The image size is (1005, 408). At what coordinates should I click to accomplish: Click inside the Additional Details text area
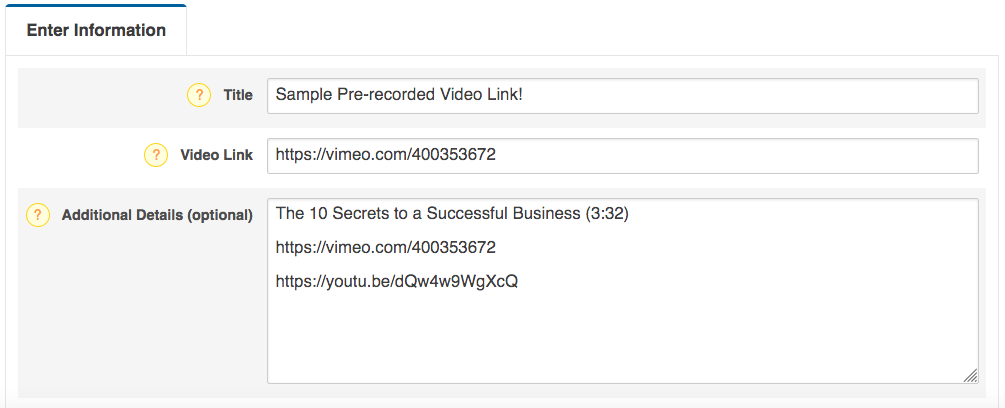pyautogui.click(x=623, y=291)
